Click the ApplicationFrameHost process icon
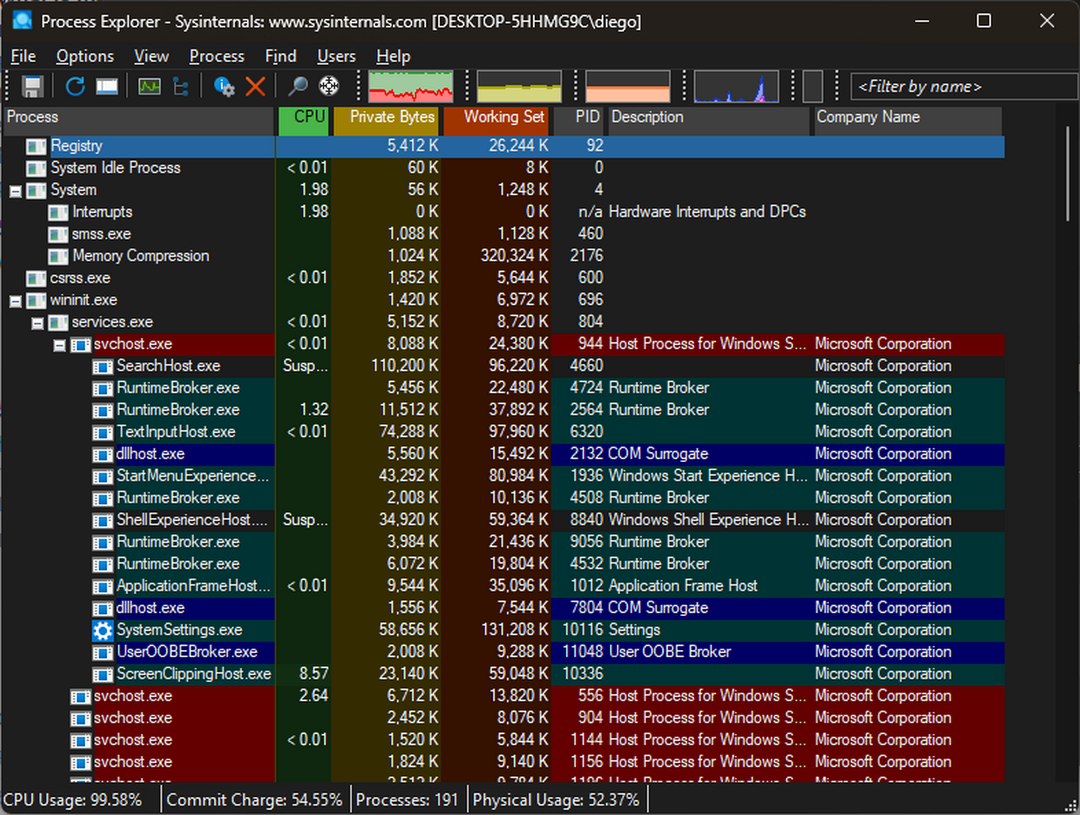 tap(103, 586)
